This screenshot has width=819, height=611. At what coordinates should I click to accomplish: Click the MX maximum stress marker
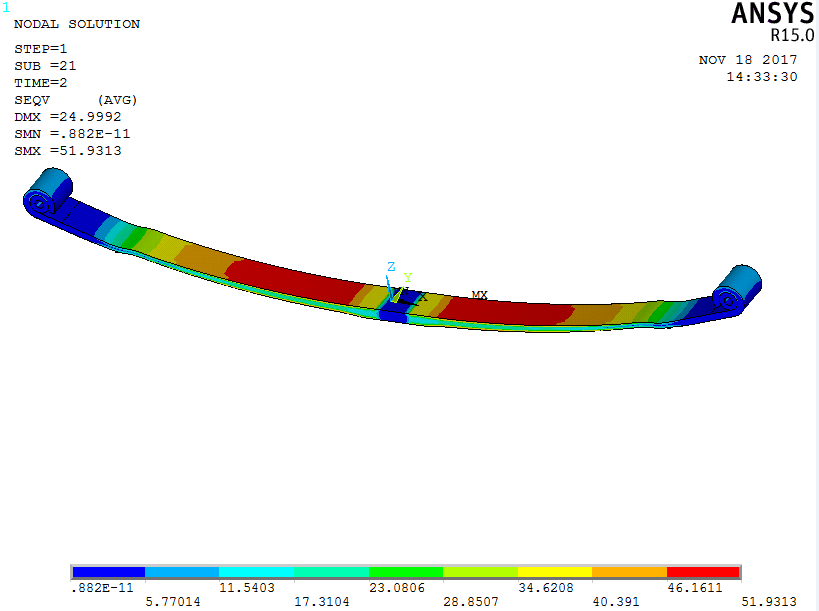click(x=480, y=295)
